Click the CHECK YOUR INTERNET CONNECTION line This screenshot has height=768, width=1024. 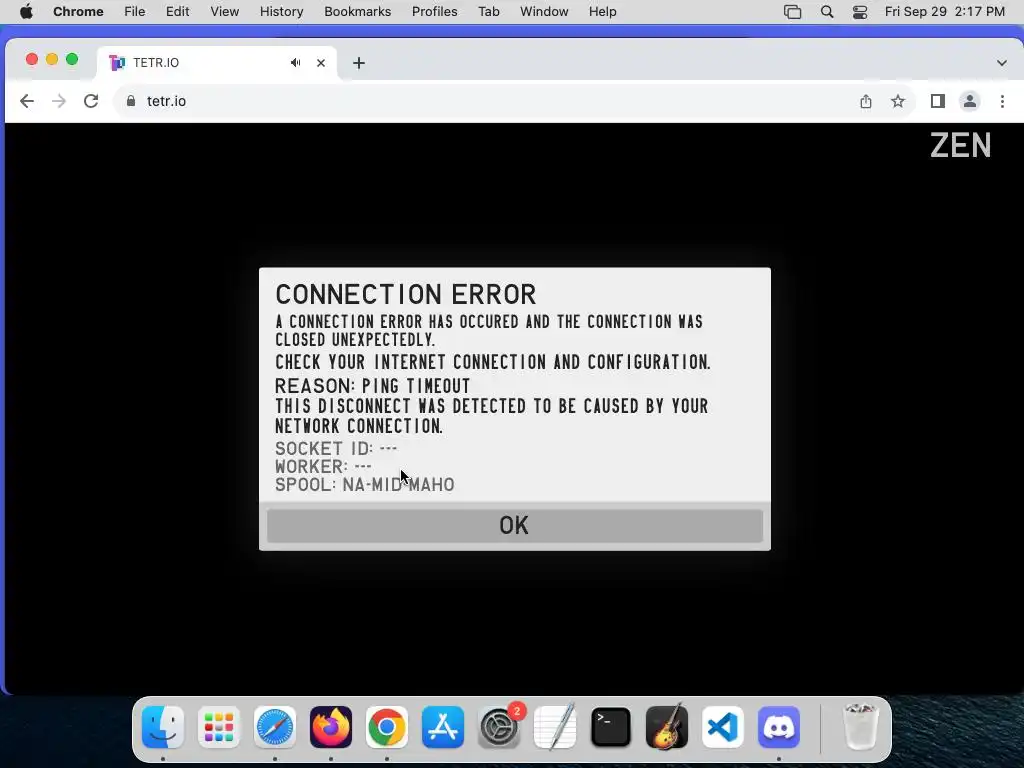(x=493, y=362)
